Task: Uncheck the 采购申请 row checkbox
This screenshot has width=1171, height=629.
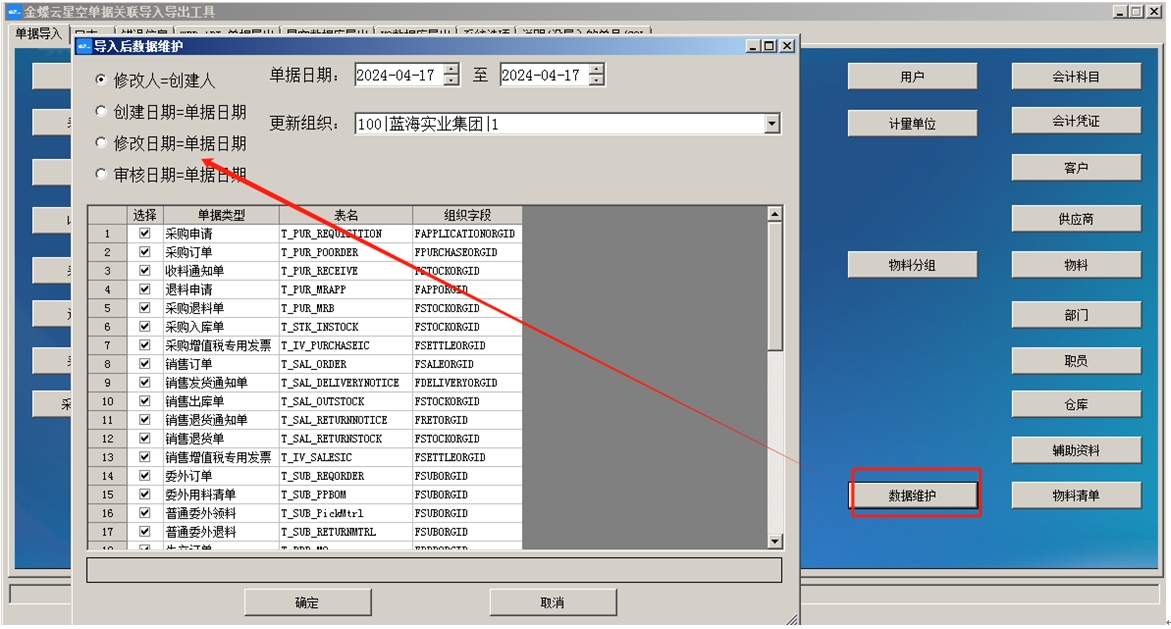Action: 145,233
